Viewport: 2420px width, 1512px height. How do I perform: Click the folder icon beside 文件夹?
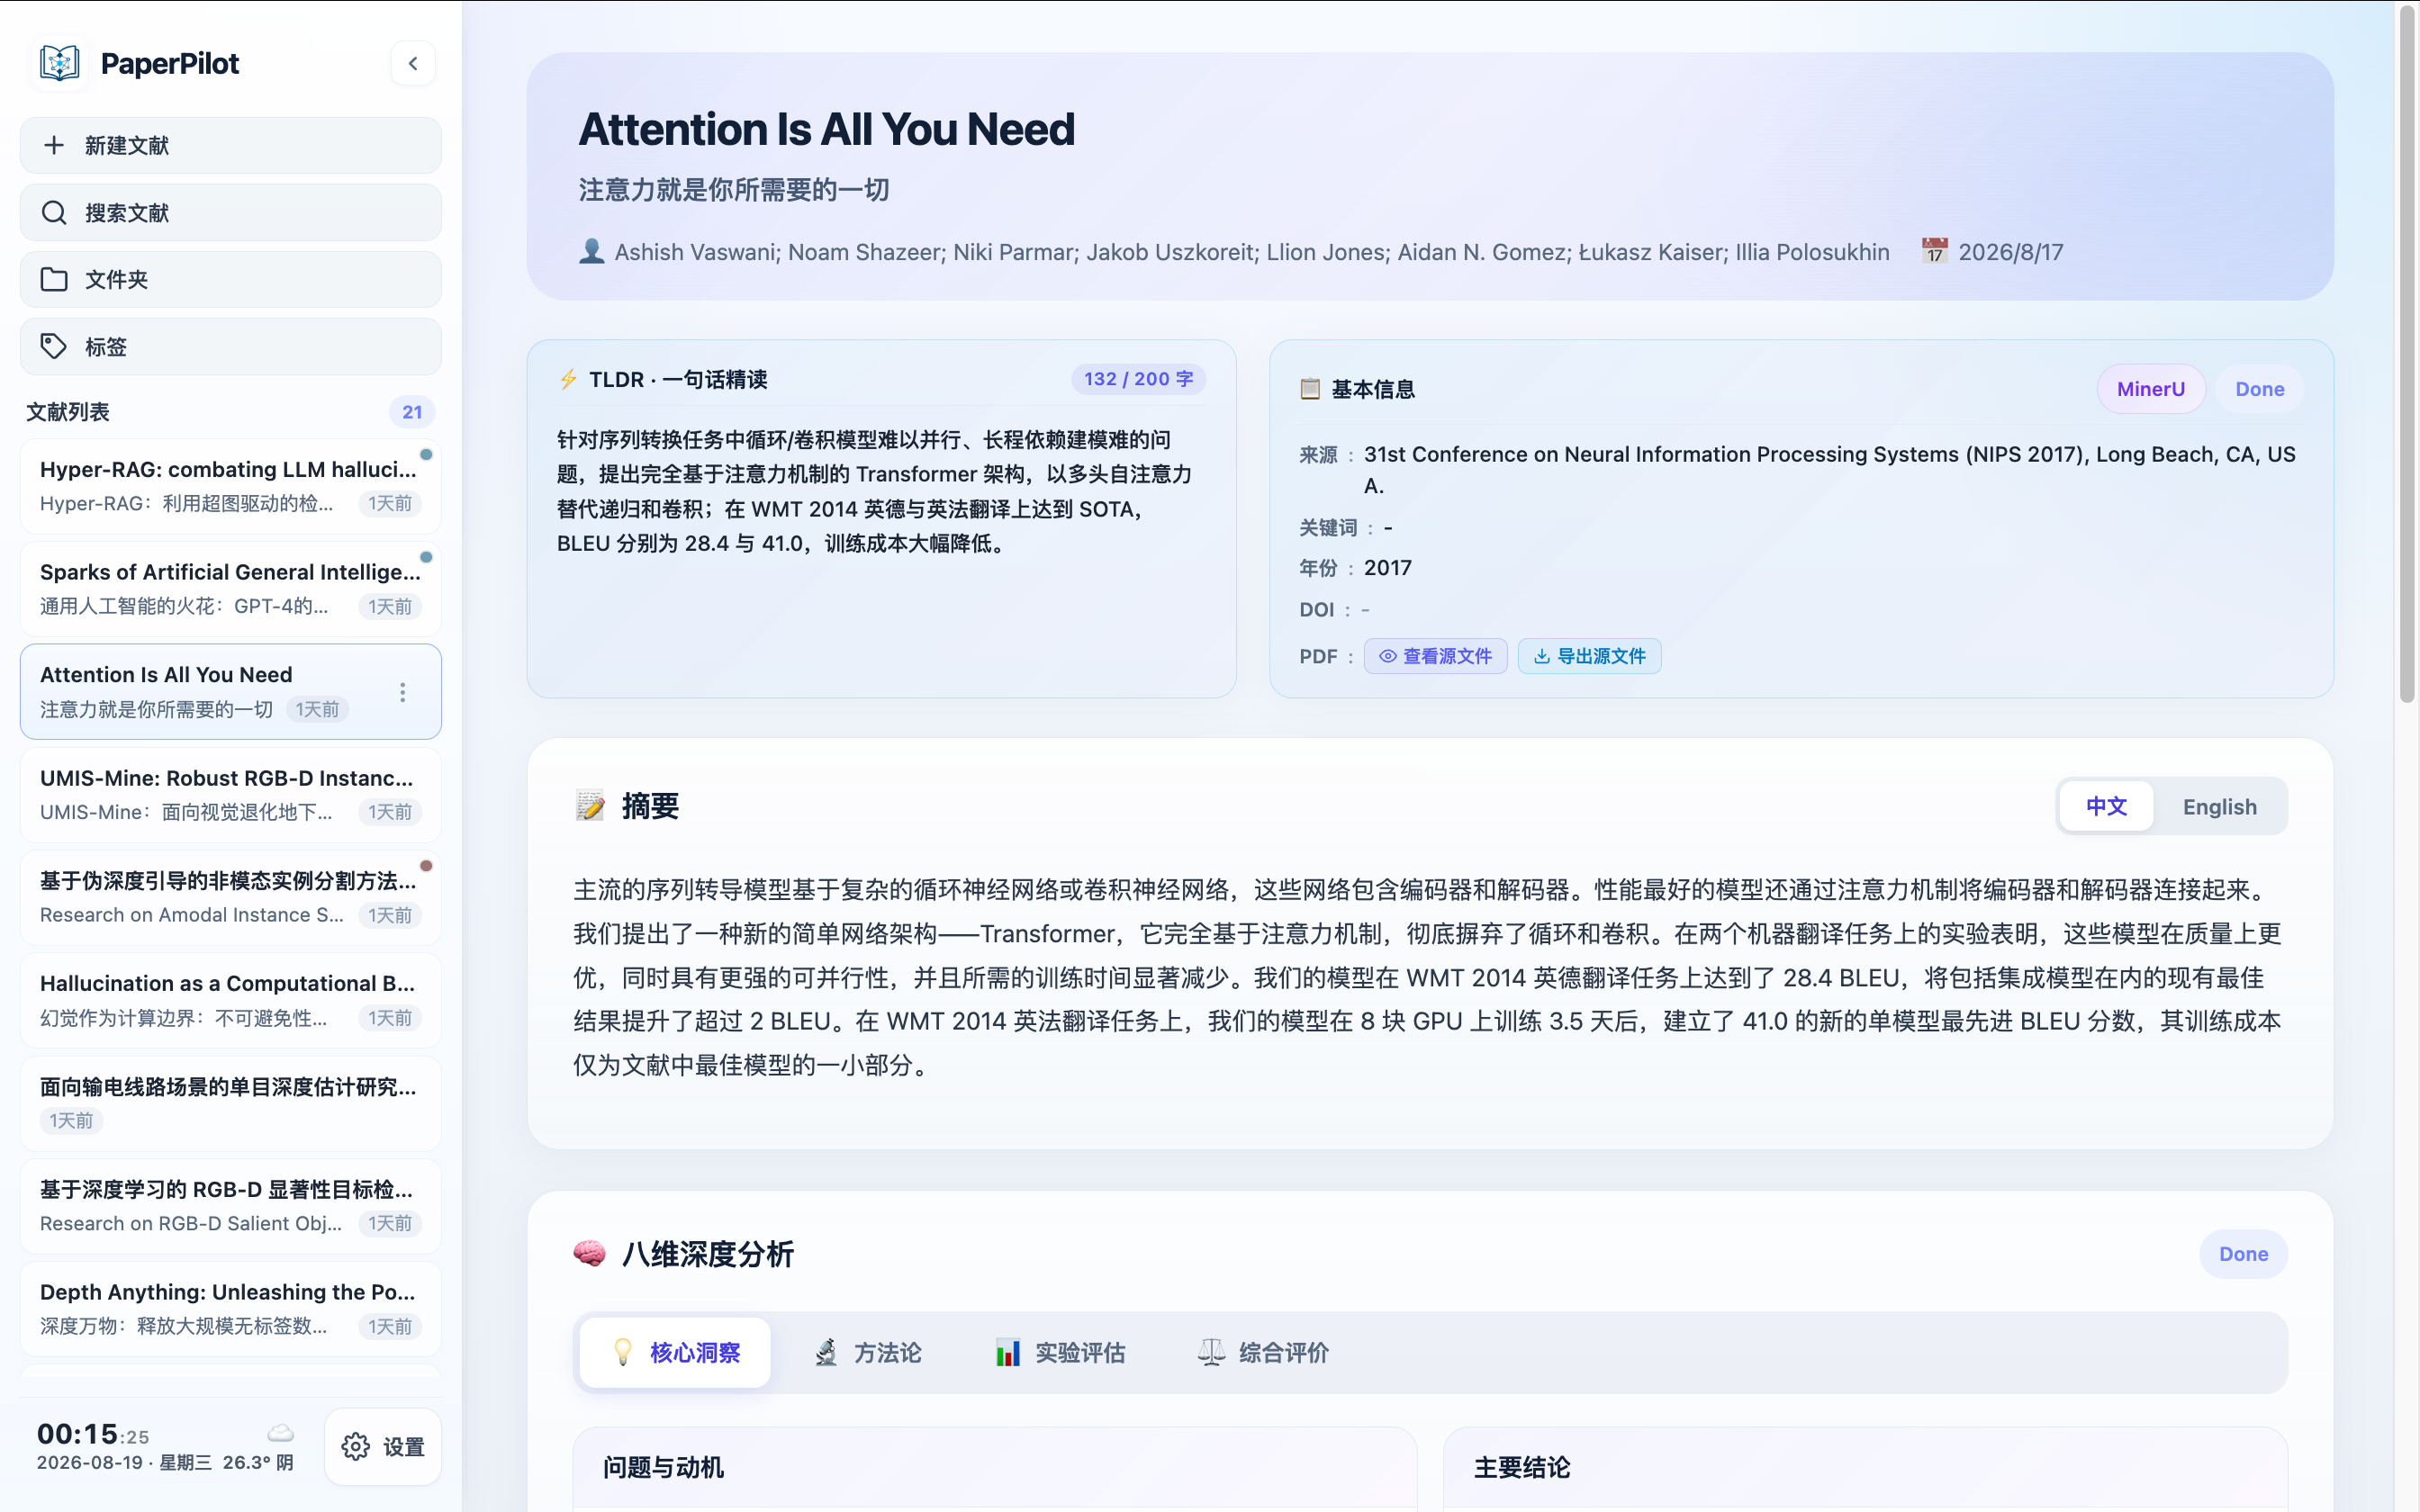pyautogui.click(x=54, y=280)
